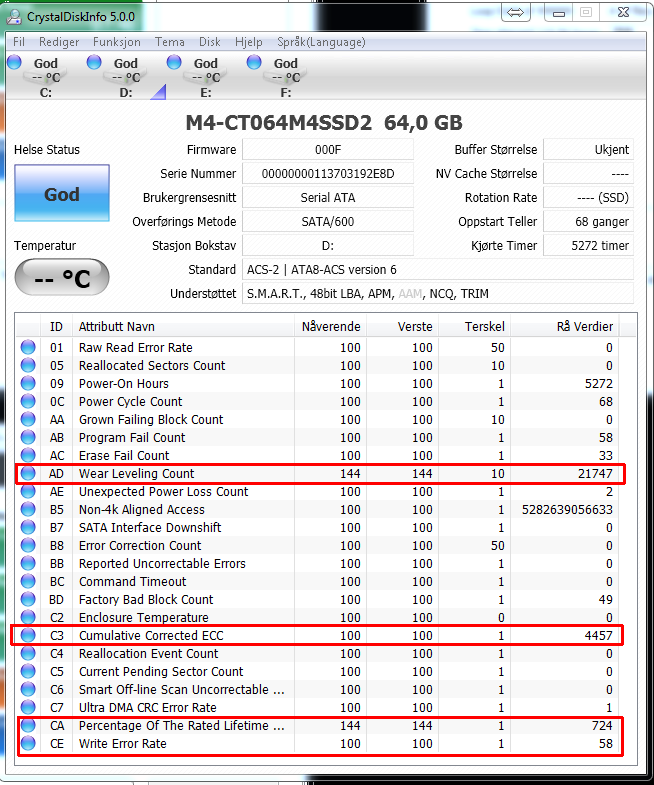The height and width of the screenshot is (785, 654).
Task: Click the Rotation Rate ---- (SSD) value
Action: [x=588, y=198]
